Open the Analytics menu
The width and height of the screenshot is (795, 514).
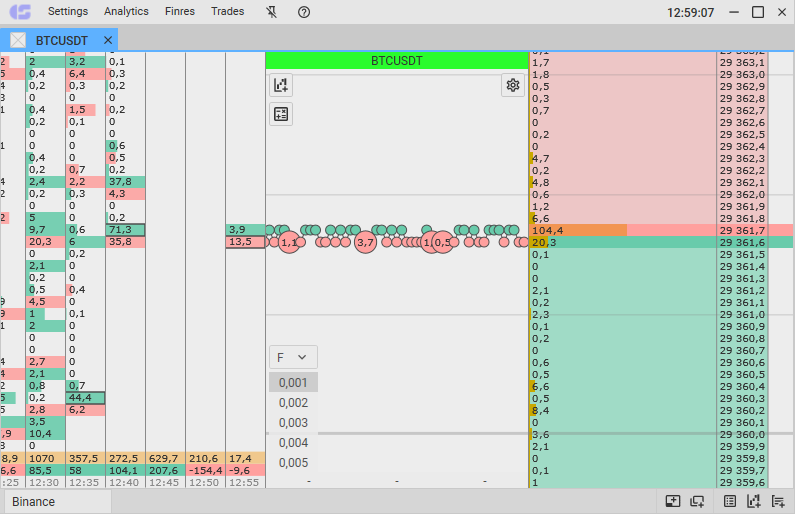pos(126,12)
